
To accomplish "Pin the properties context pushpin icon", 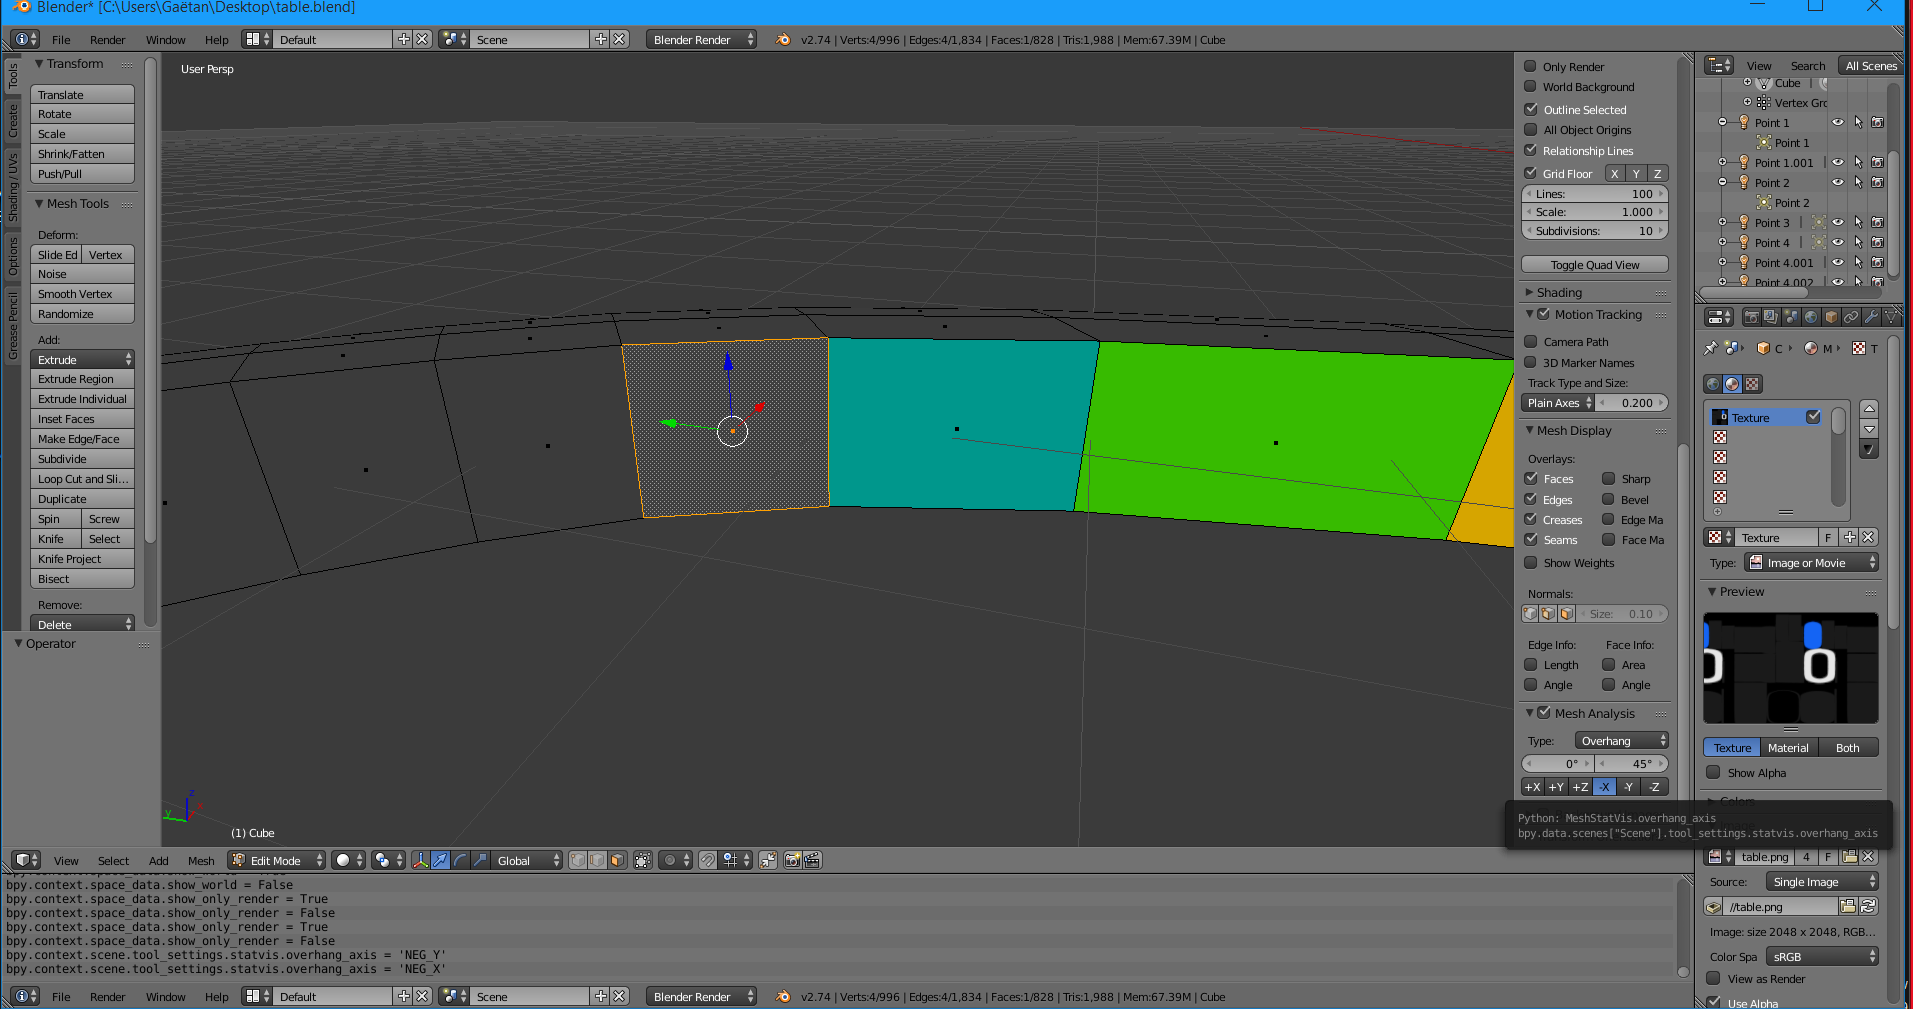I will coord(1711,348).
